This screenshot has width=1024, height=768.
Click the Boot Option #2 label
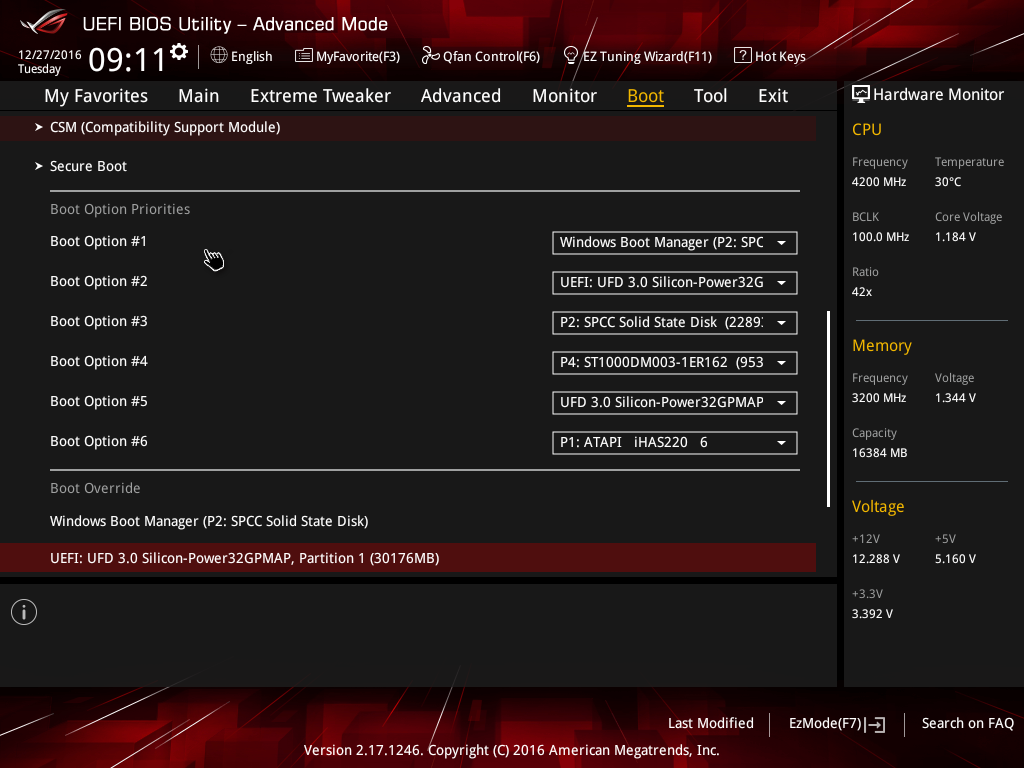pyautogui.click(x=99, y=281)
